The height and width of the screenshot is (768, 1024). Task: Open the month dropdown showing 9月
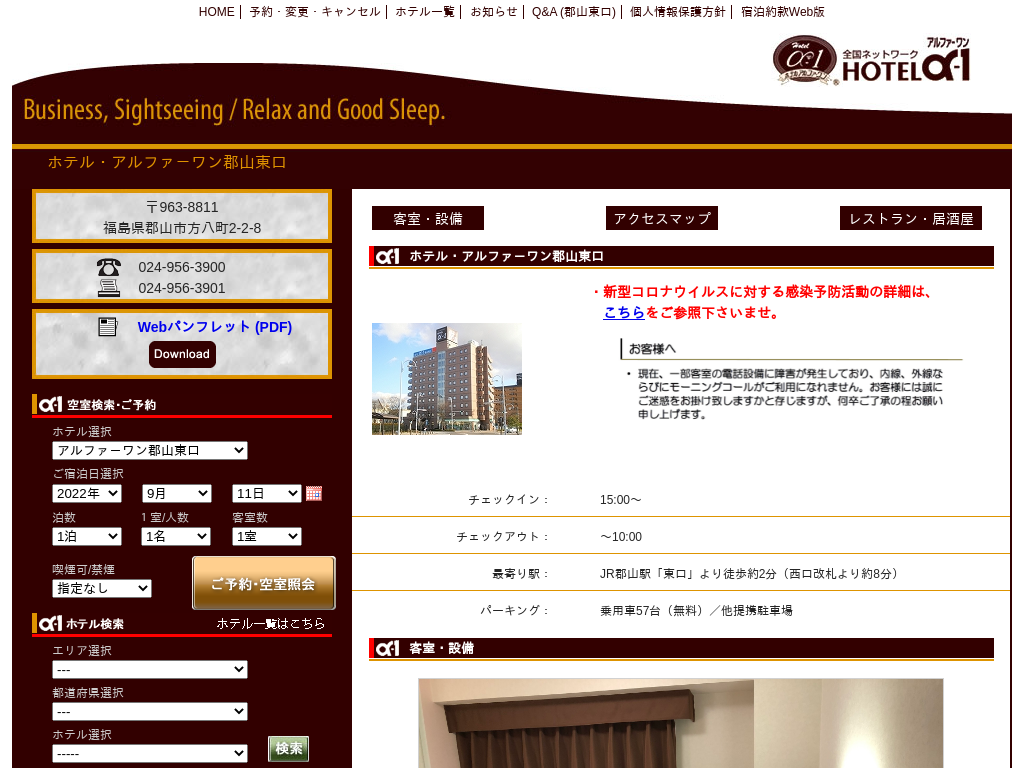click(177, 494)
